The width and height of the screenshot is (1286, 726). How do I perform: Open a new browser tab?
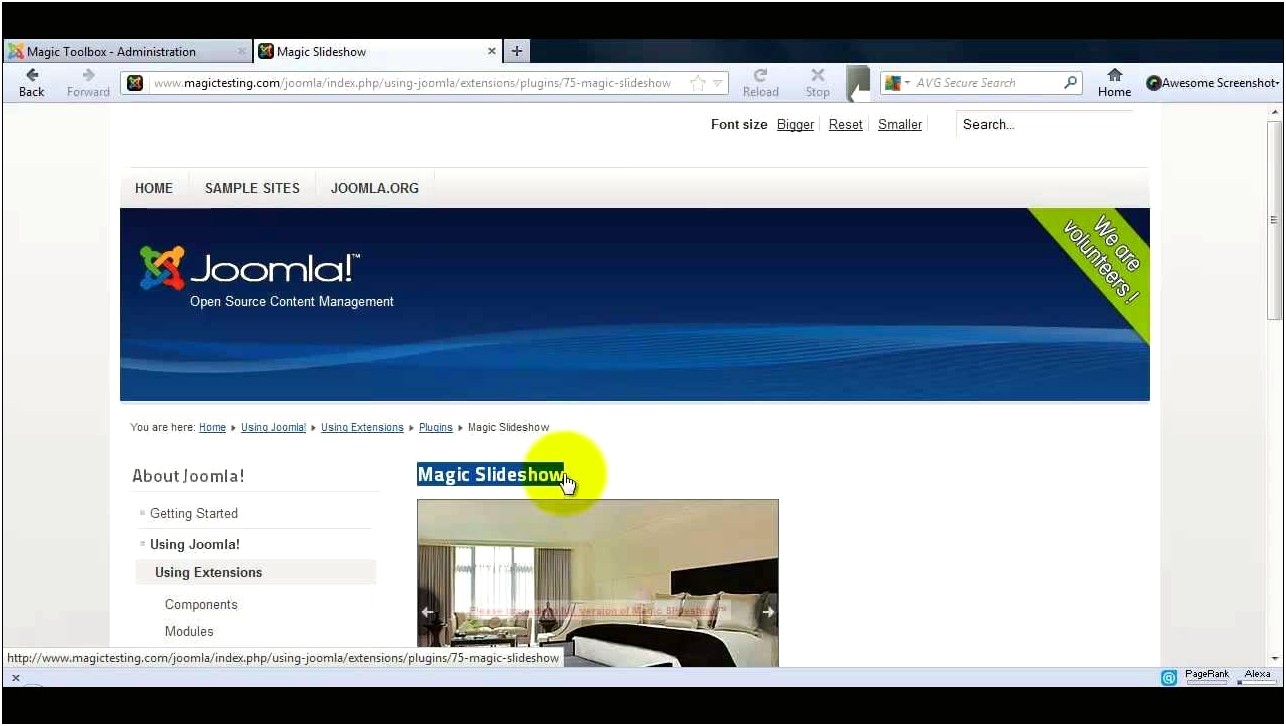click(x=517, y=51)
